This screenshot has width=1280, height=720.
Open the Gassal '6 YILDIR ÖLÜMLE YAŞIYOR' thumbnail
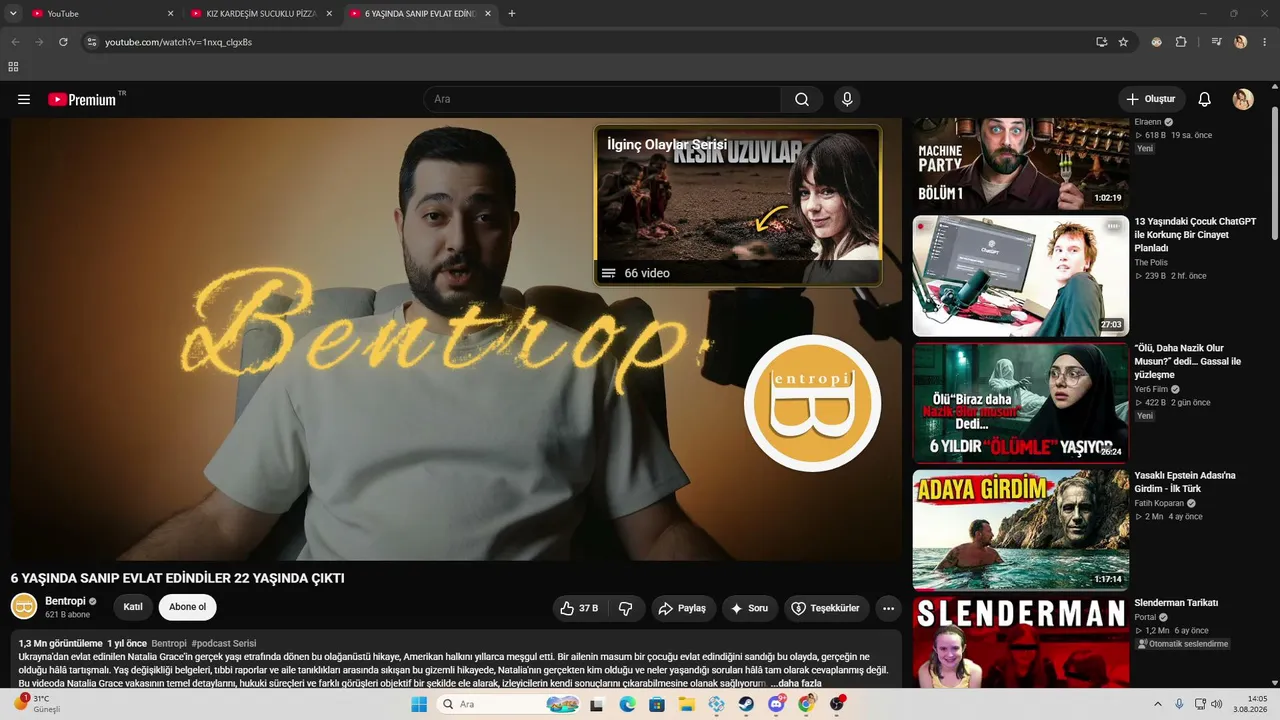click(1021, 403)
